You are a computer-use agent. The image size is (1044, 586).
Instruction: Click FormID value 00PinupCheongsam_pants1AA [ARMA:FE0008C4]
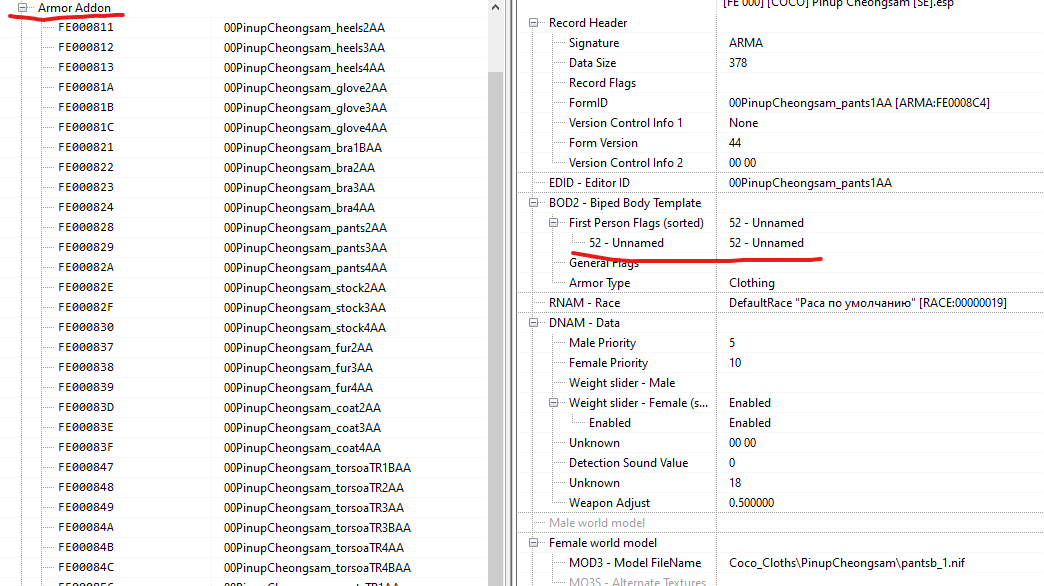(859, 103)
